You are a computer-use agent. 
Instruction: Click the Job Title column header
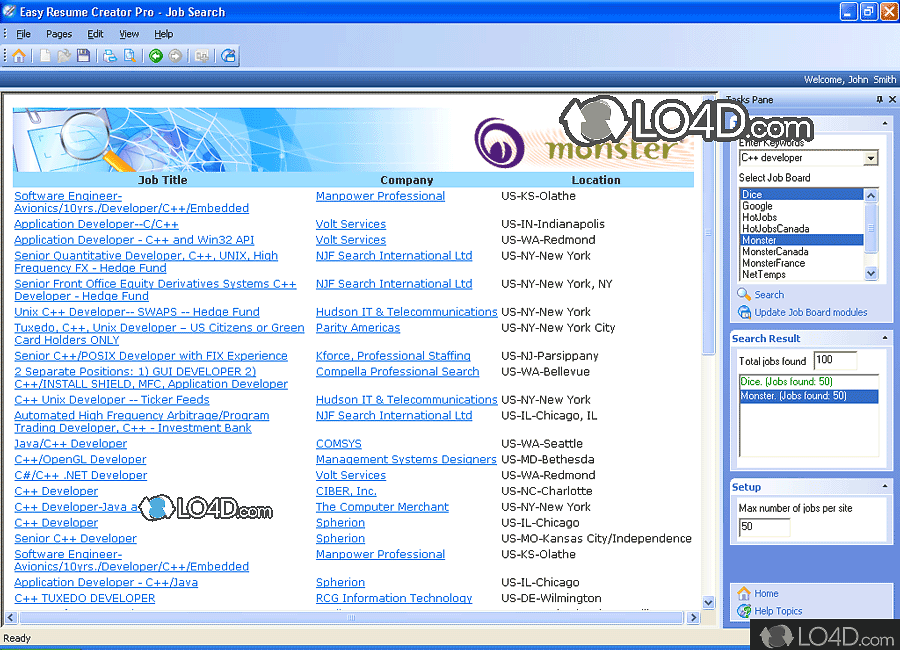[162, 180]
